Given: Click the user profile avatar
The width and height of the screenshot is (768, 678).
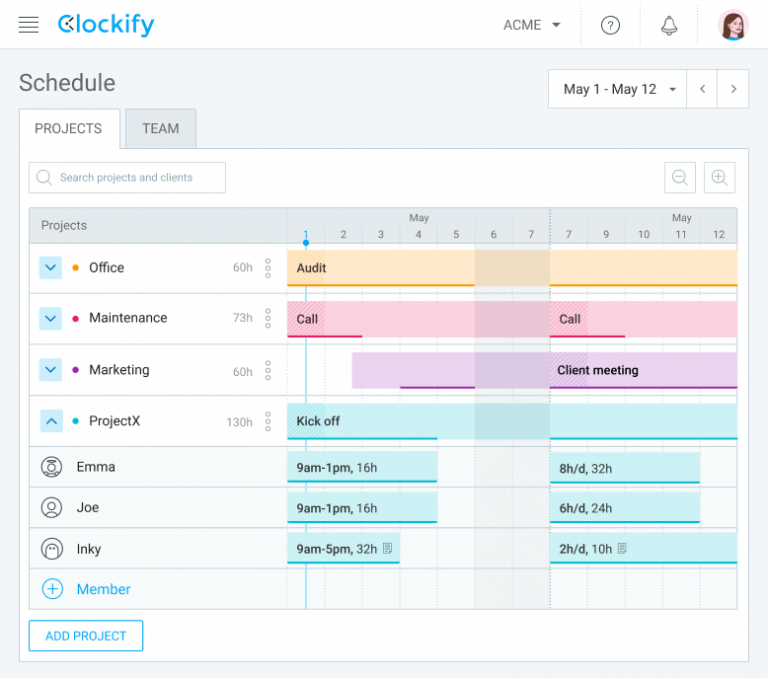Looking at the screenshot, I should (733, 25).
